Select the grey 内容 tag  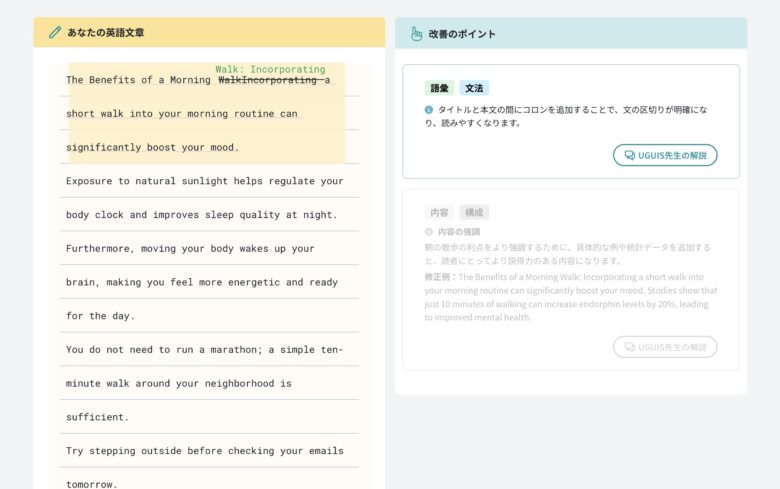[439, 212]
